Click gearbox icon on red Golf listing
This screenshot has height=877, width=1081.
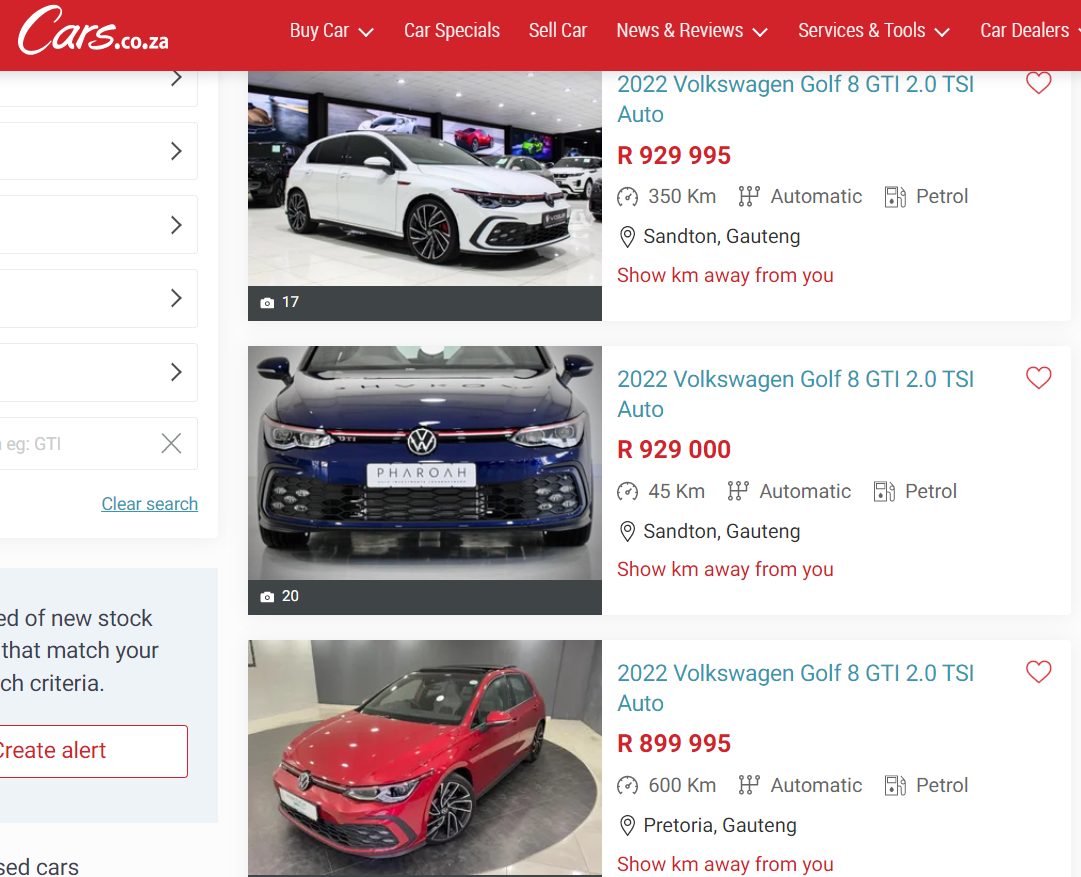point(749,785)
